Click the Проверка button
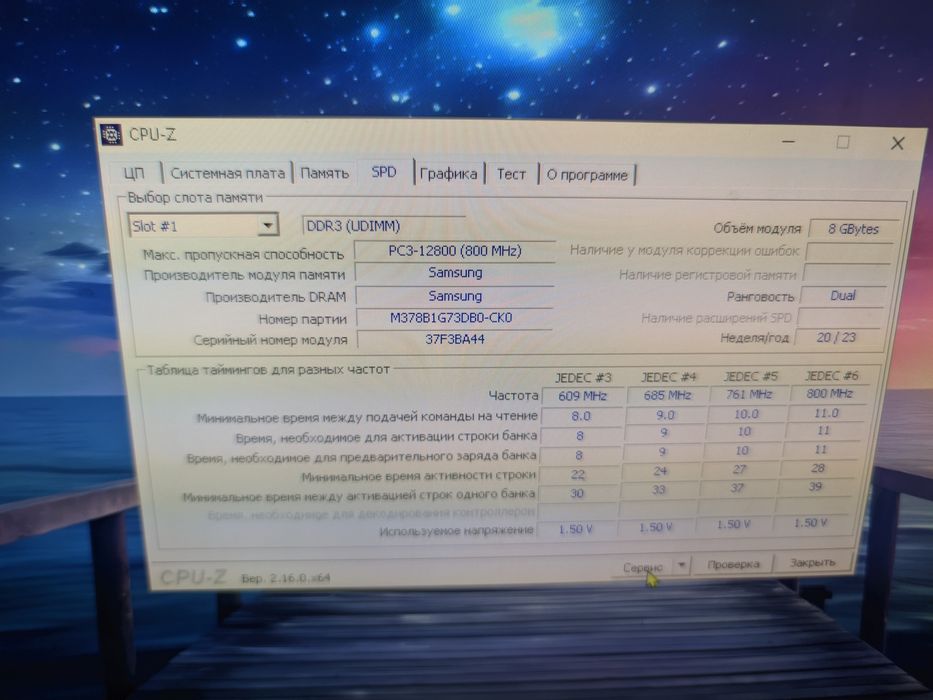933x700 pixels. pyautogui.click(x=733, y=564)
